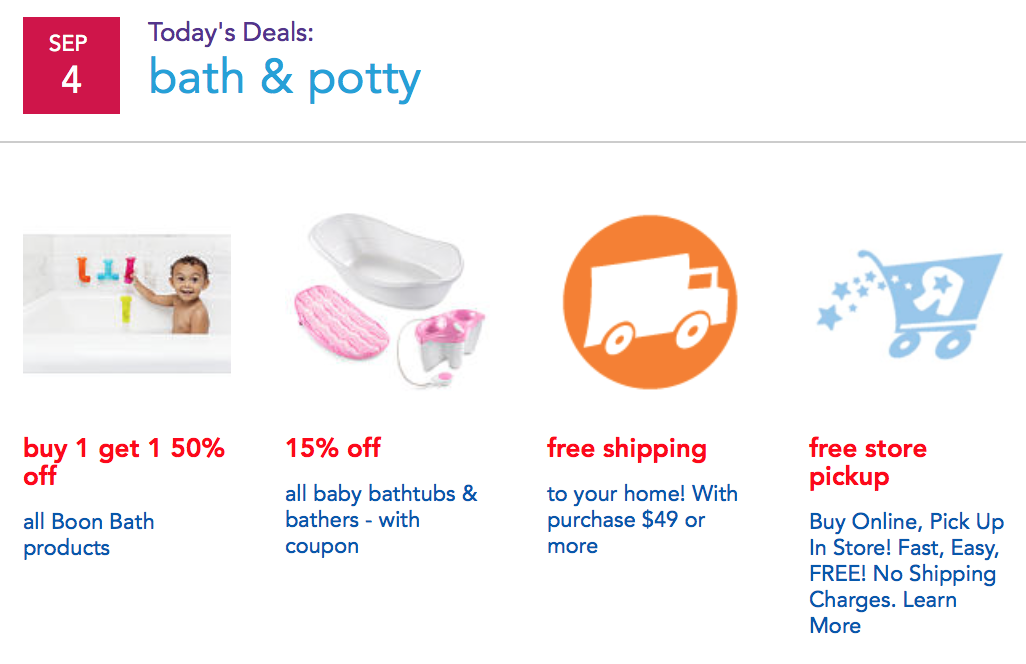The image size is (1026, 664).
Task: Click the pink potty seat in product image
Action: point(450,338)
